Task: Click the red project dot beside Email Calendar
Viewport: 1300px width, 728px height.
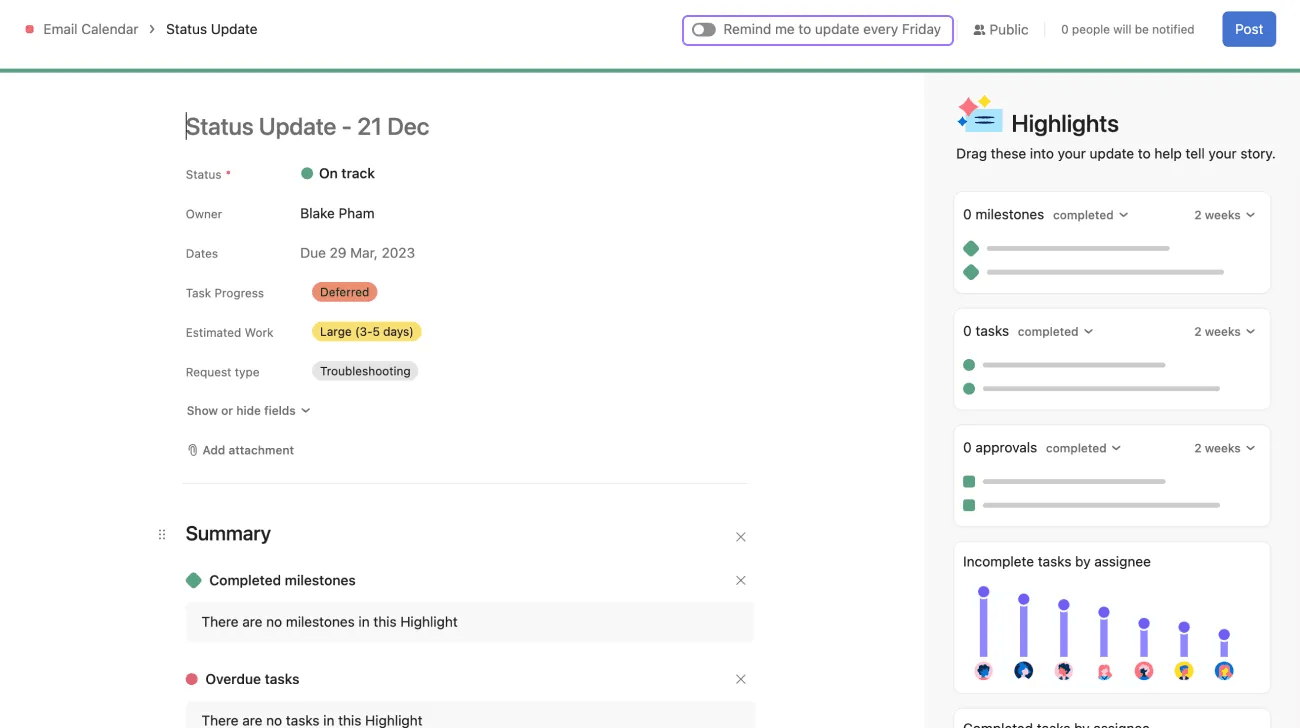Action: click(x=27, y=29)
